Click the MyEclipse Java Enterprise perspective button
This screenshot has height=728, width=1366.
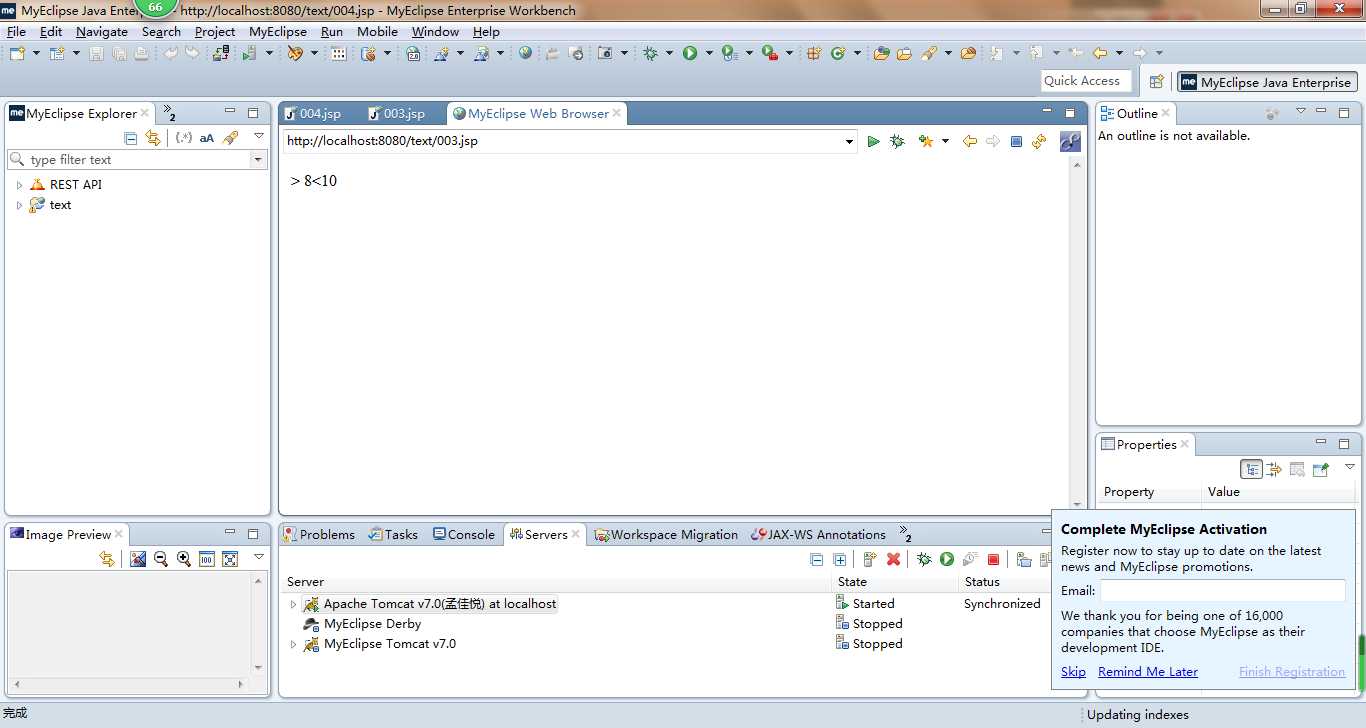point(1267,82)
